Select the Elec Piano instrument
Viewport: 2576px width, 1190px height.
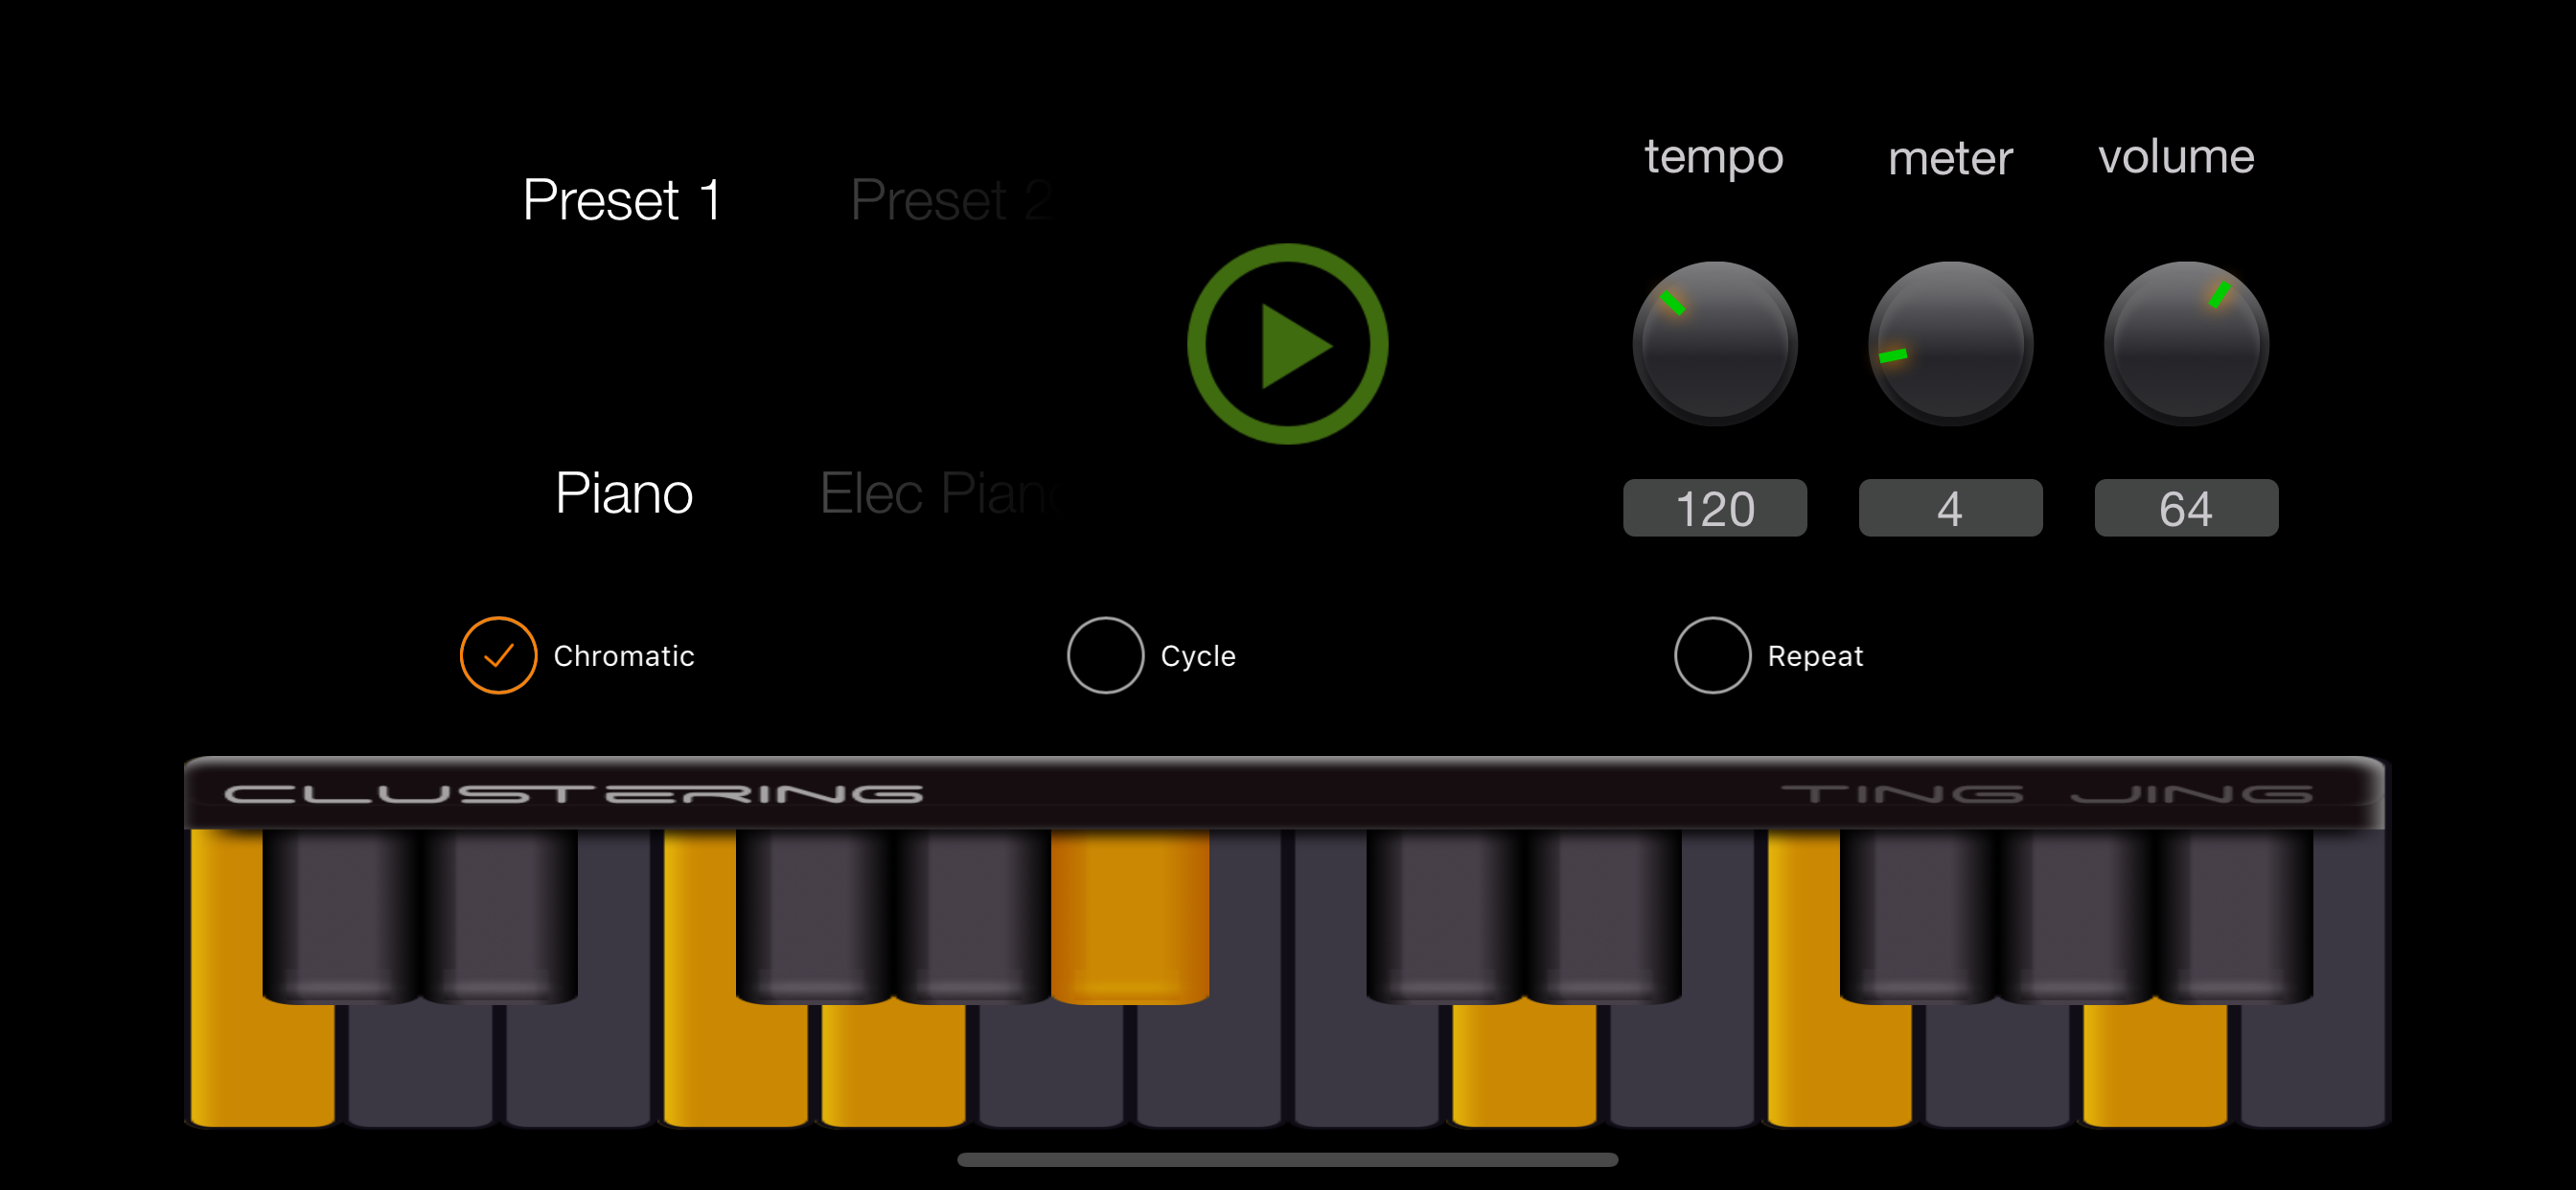click(936, 485)
